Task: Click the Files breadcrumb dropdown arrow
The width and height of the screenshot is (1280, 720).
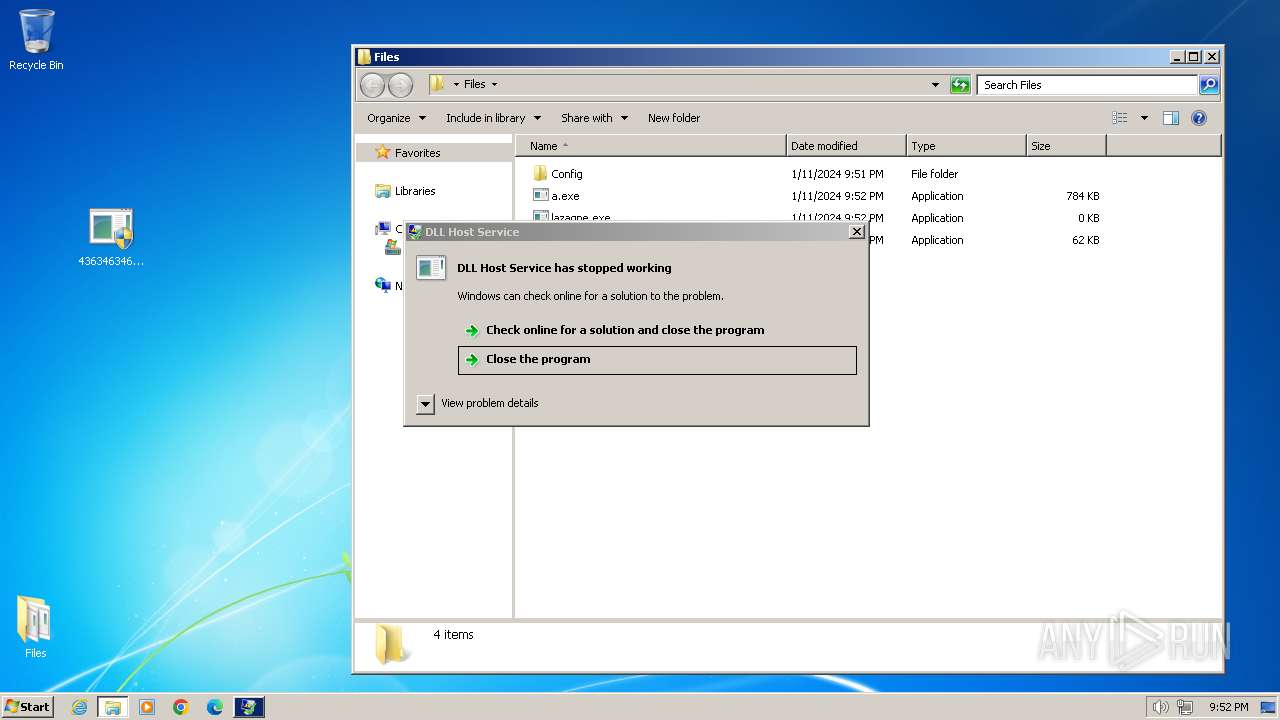Action: tap(494, 85)
